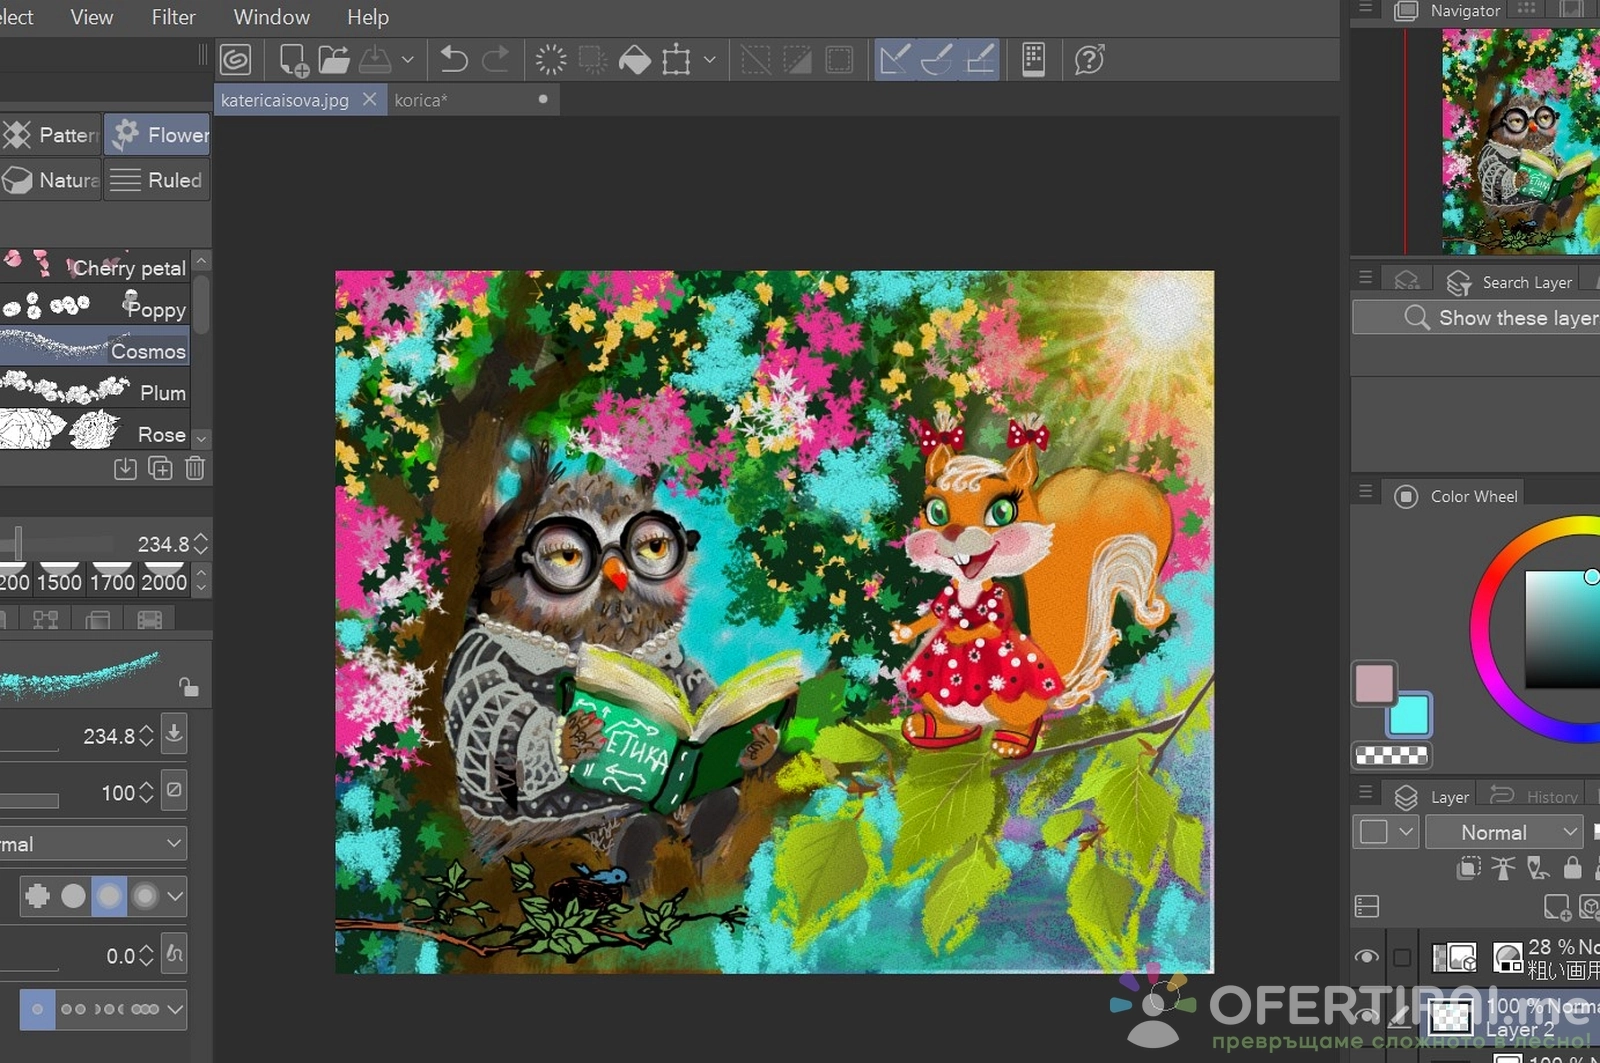Click the Save icon in command bar
The image size is (1600, 1063).
375,60
